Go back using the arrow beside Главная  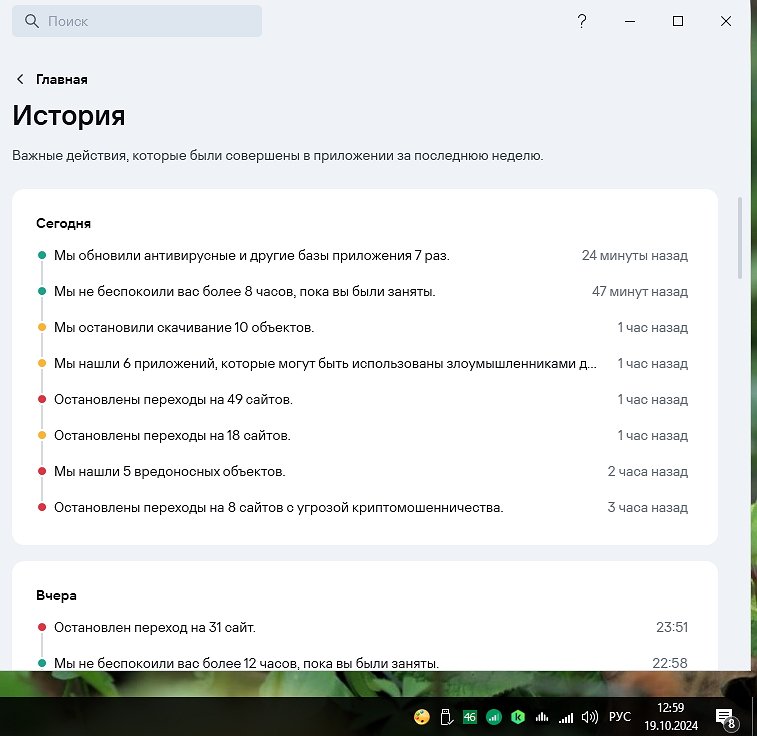(20, 80)
